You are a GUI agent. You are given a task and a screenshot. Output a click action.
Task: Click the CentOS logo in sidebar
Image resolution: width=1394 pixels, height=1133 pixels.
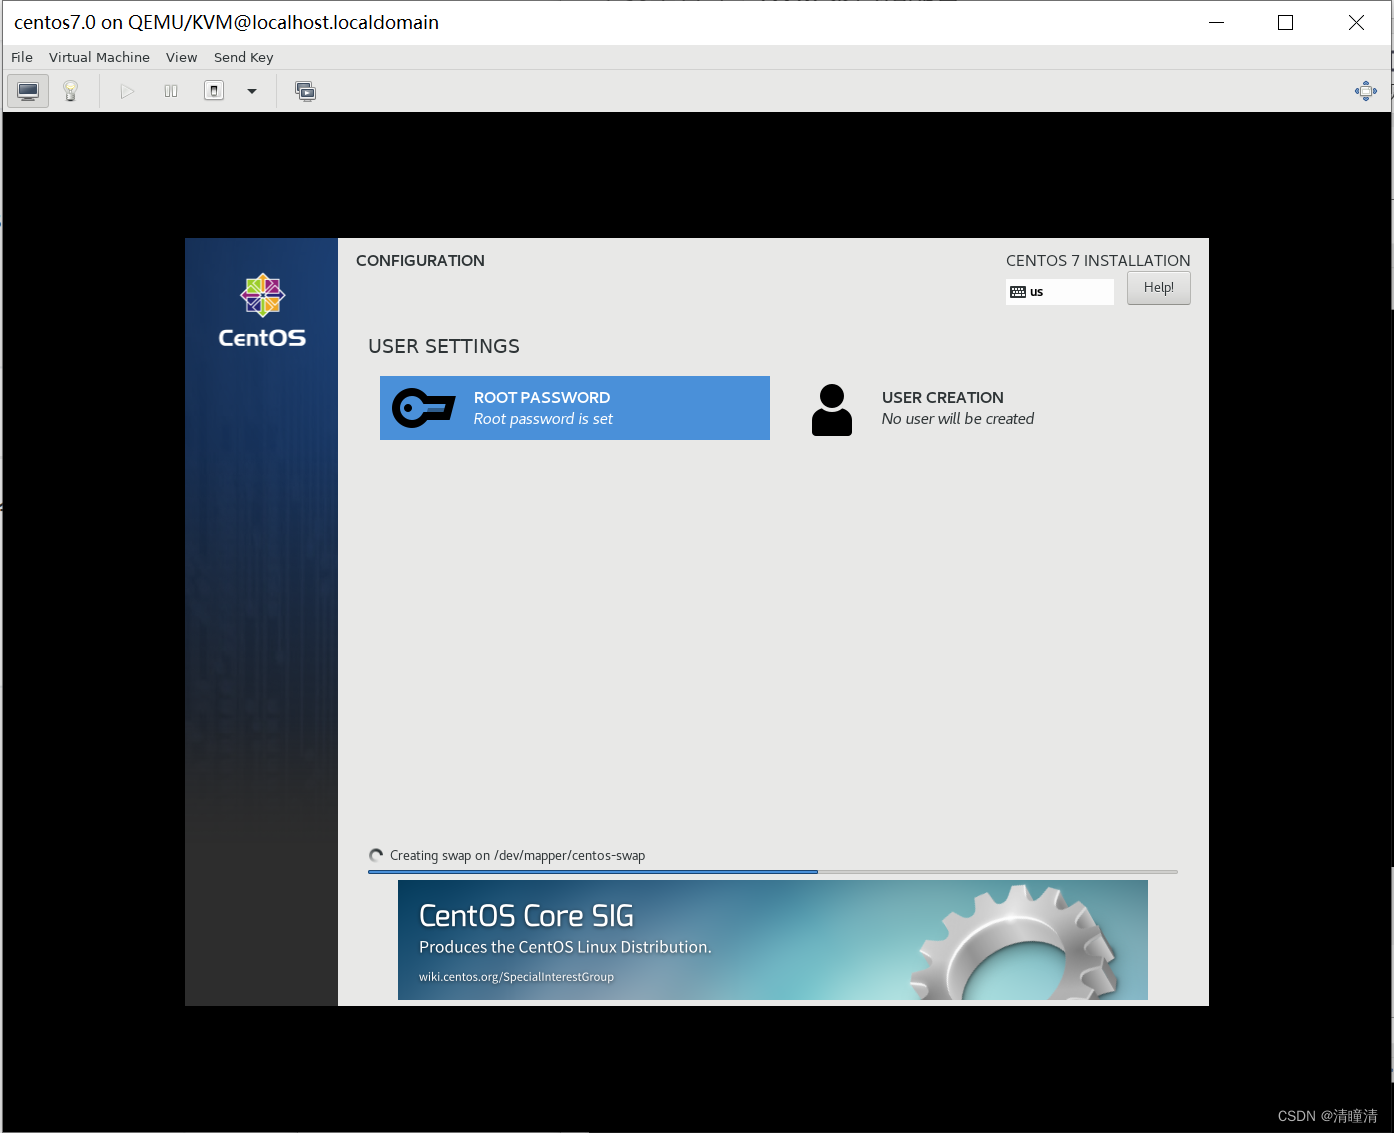point(262,311)
